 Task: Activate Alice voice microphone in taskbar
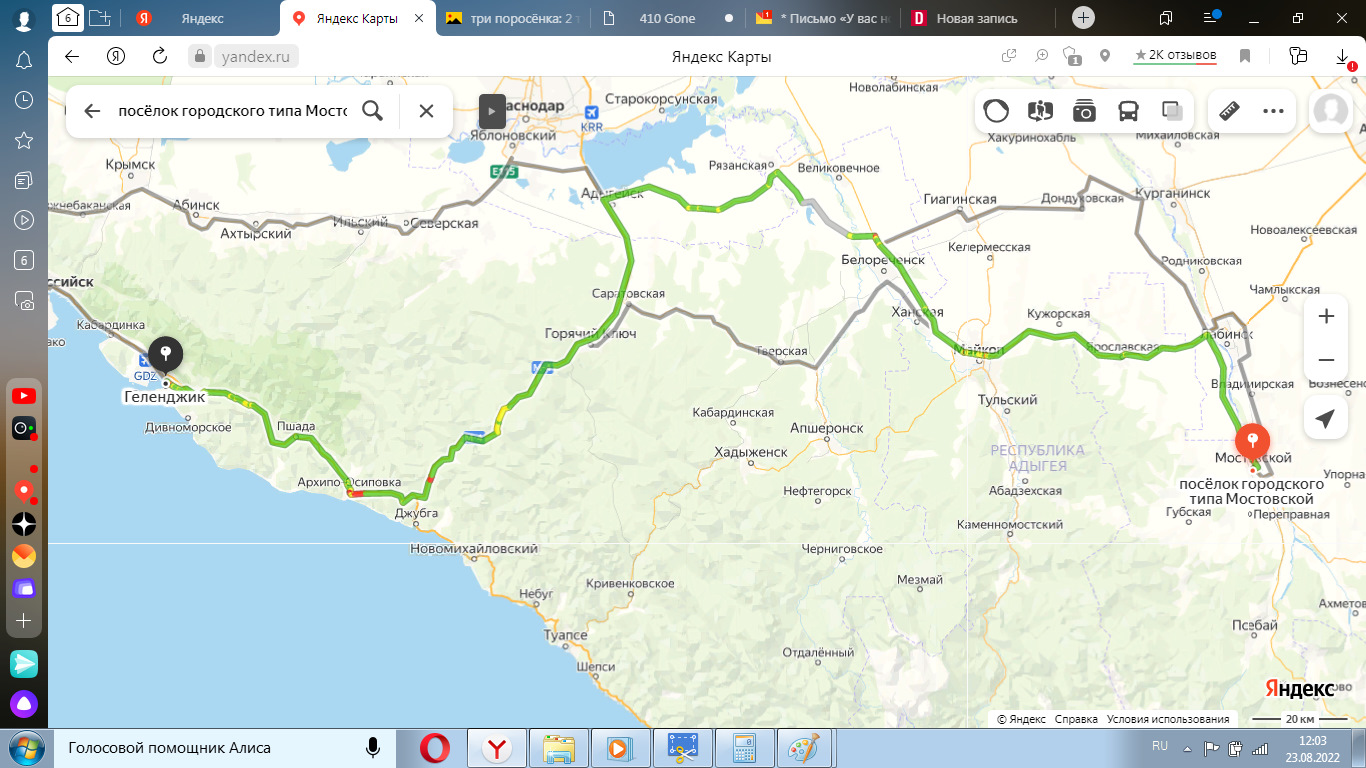pos(373,747)
